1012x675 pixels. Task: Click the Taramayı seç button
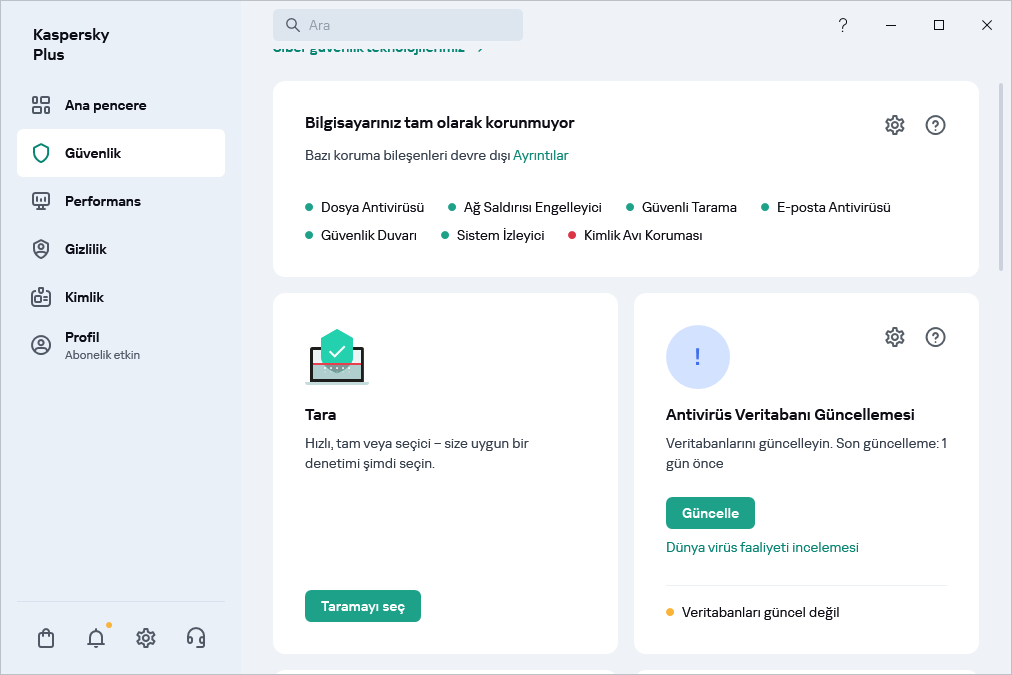(363, 607)
